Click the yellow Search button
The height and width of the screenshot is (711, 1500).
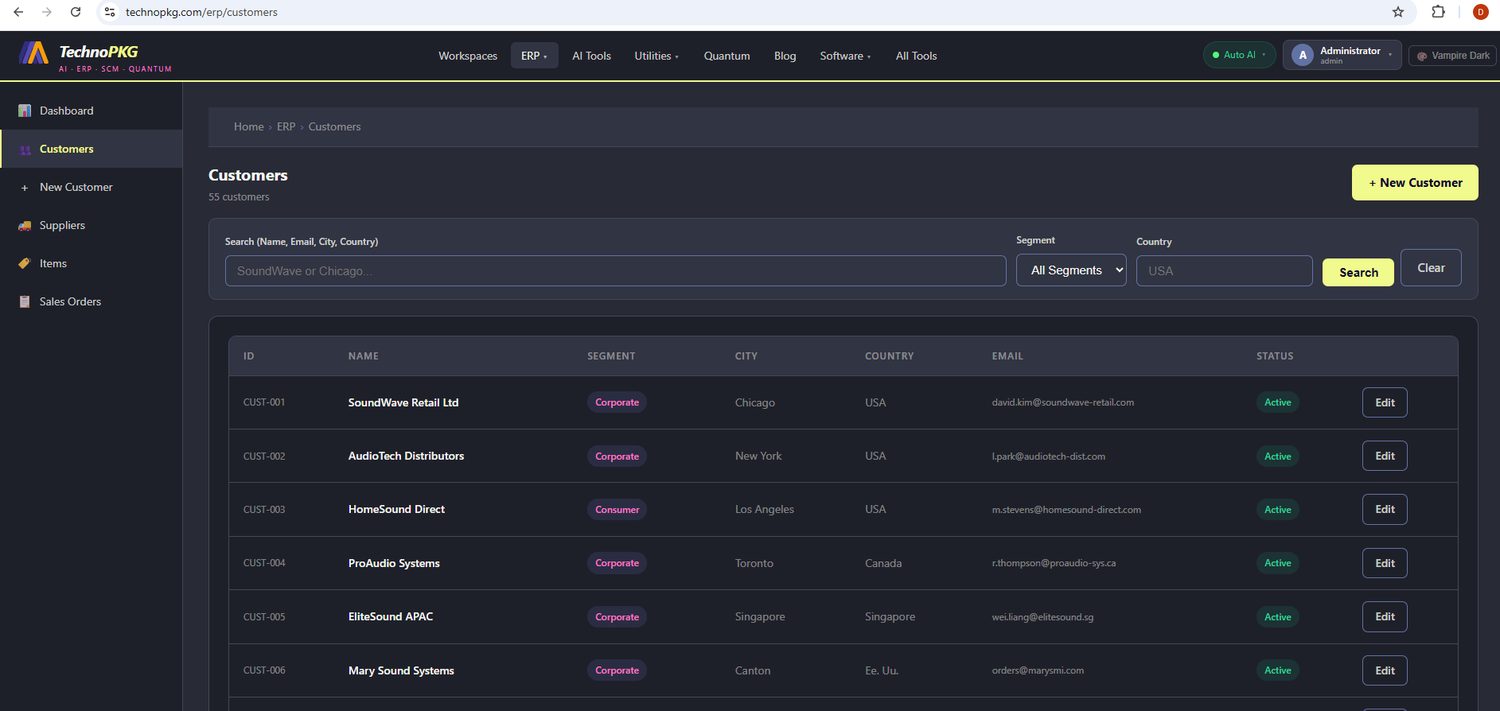(1358, 272)
